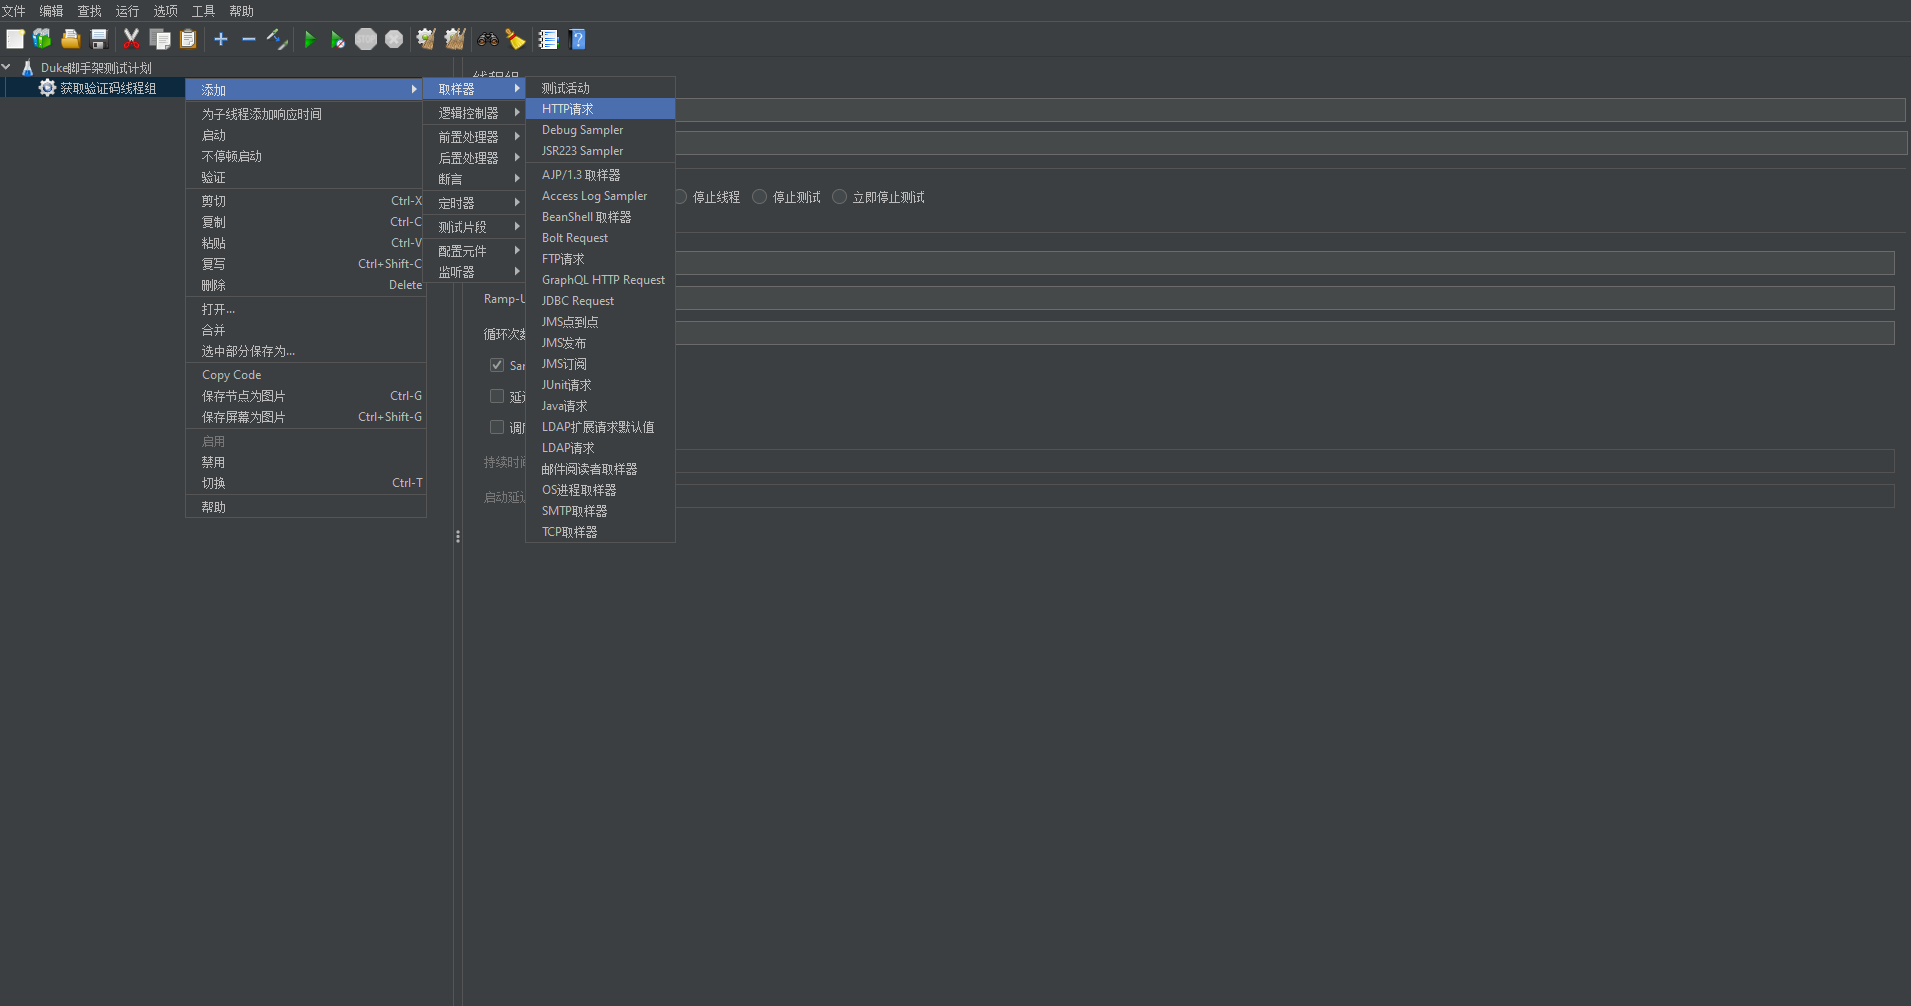Start the test with green play icon

(310, 39)
